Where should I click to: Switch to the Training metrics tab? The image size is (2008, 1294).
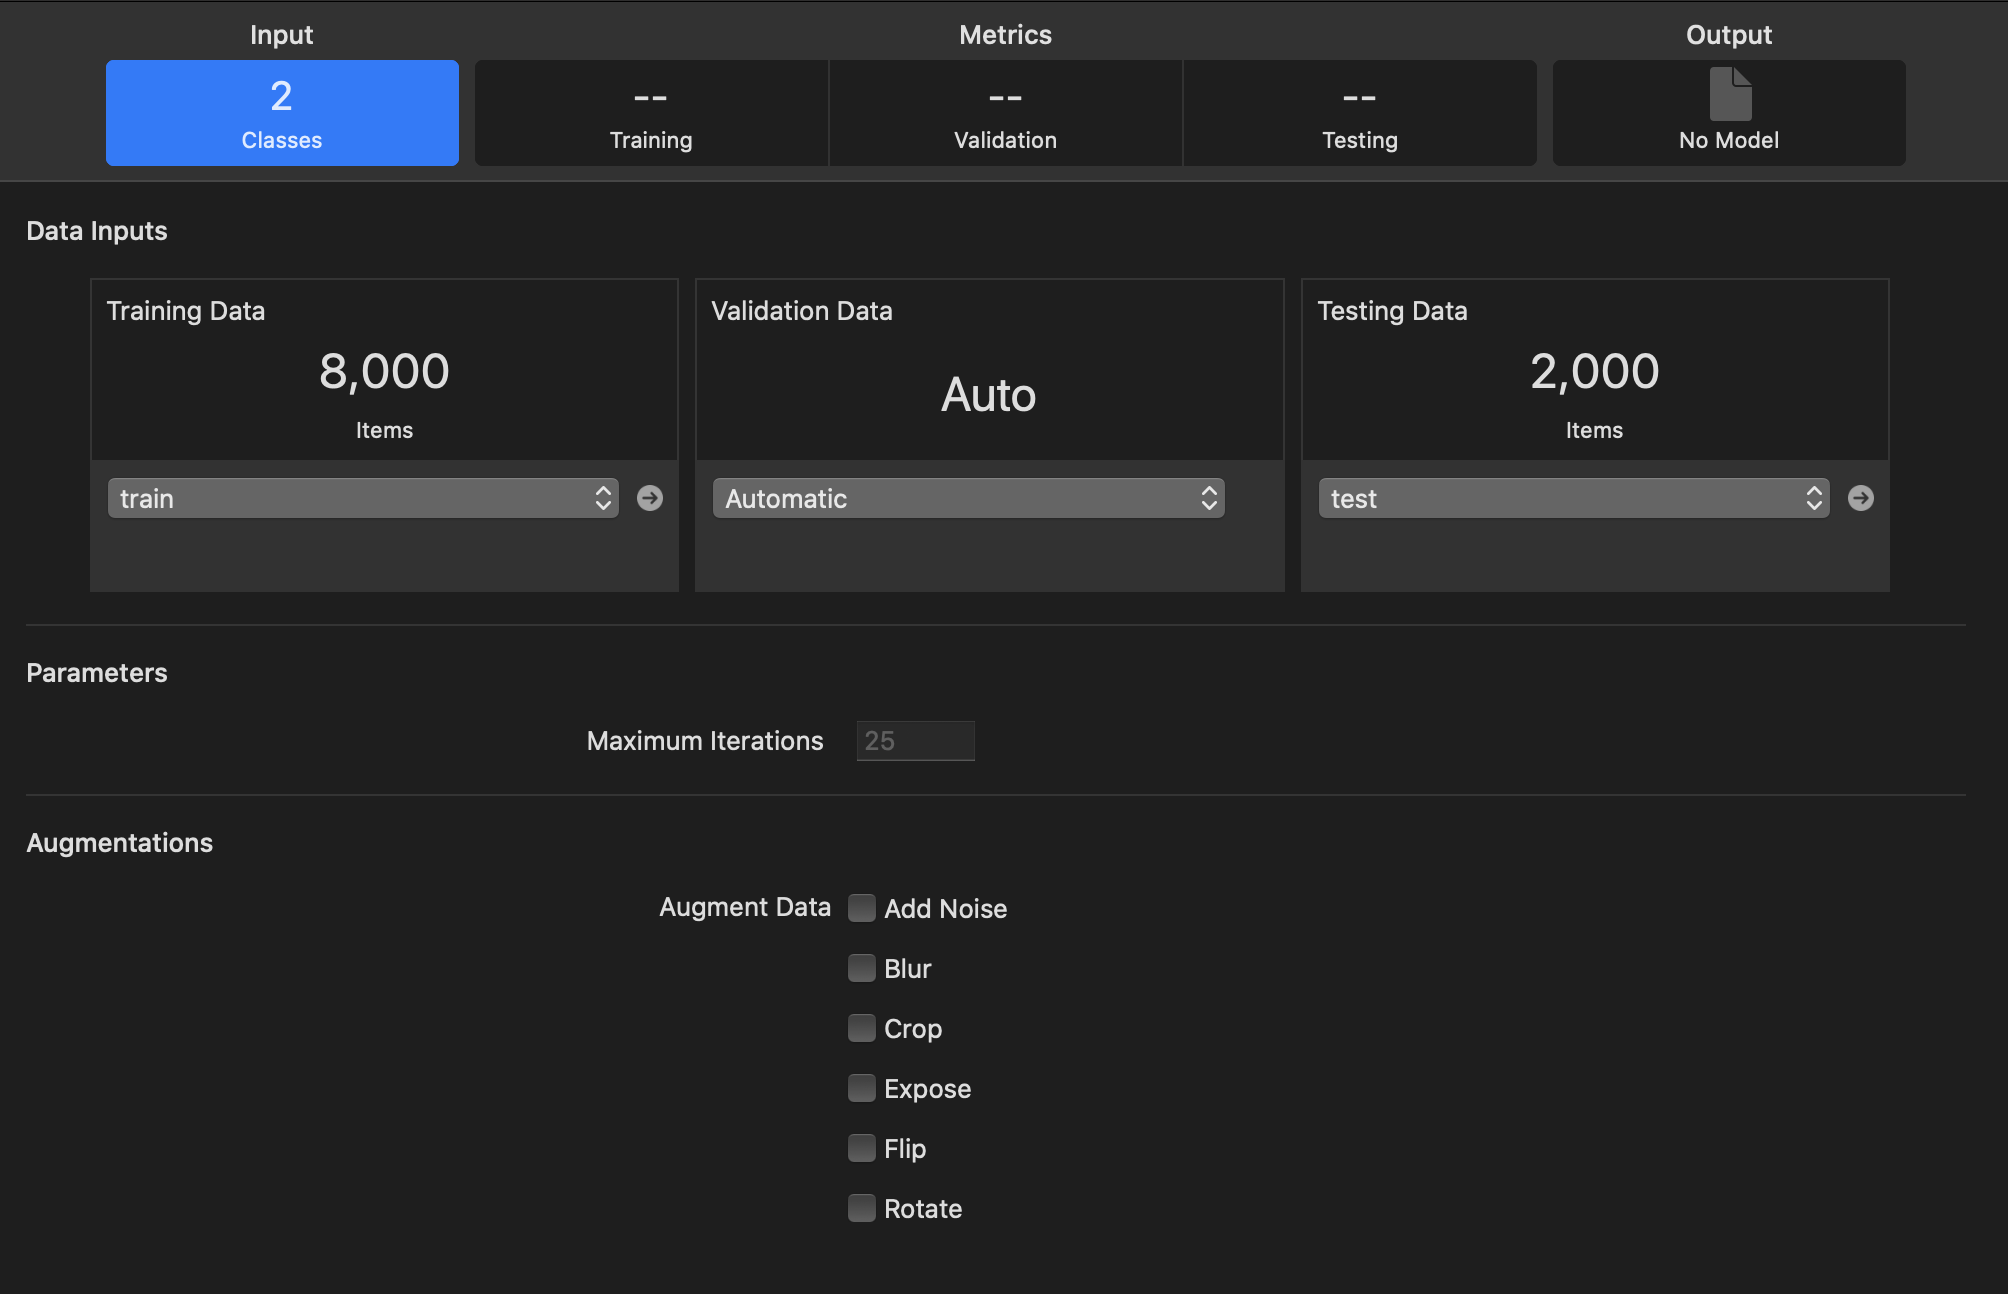[651, 113]
